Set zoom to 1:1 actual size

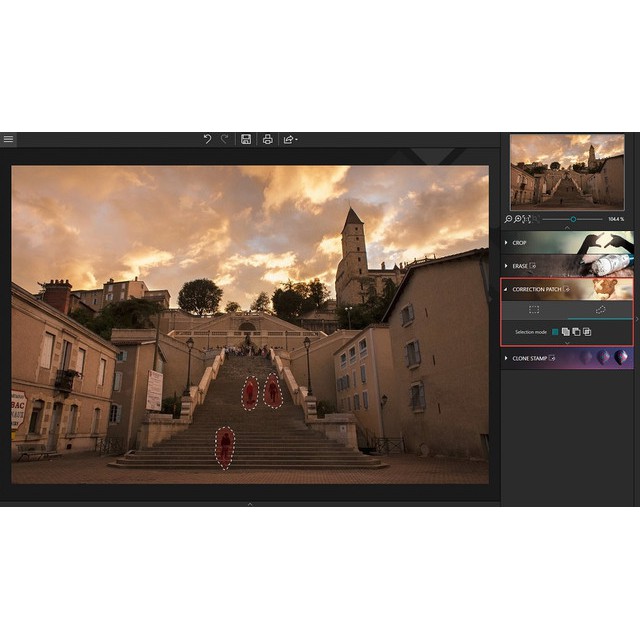click(527, 219)
